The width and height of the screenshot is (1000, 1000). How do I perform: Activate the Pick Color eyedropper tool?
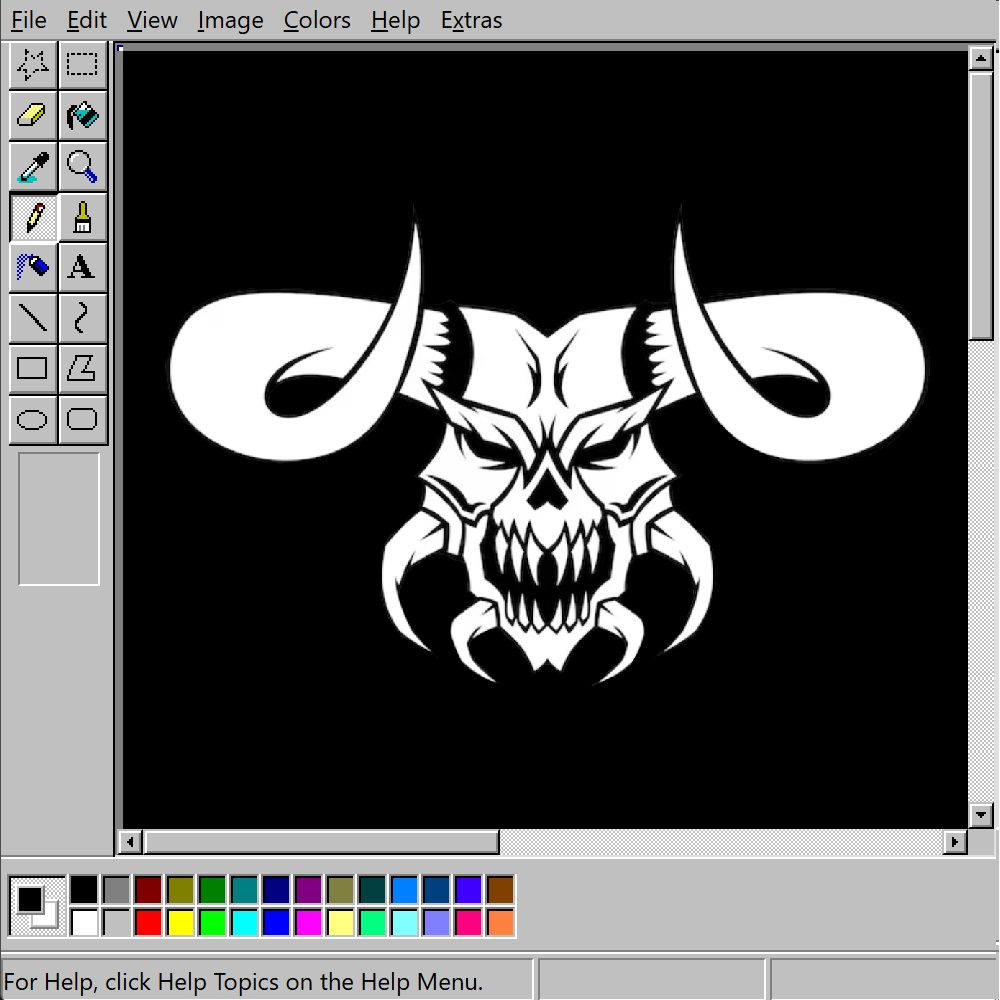pyautogui.click(x=33, y=166)
